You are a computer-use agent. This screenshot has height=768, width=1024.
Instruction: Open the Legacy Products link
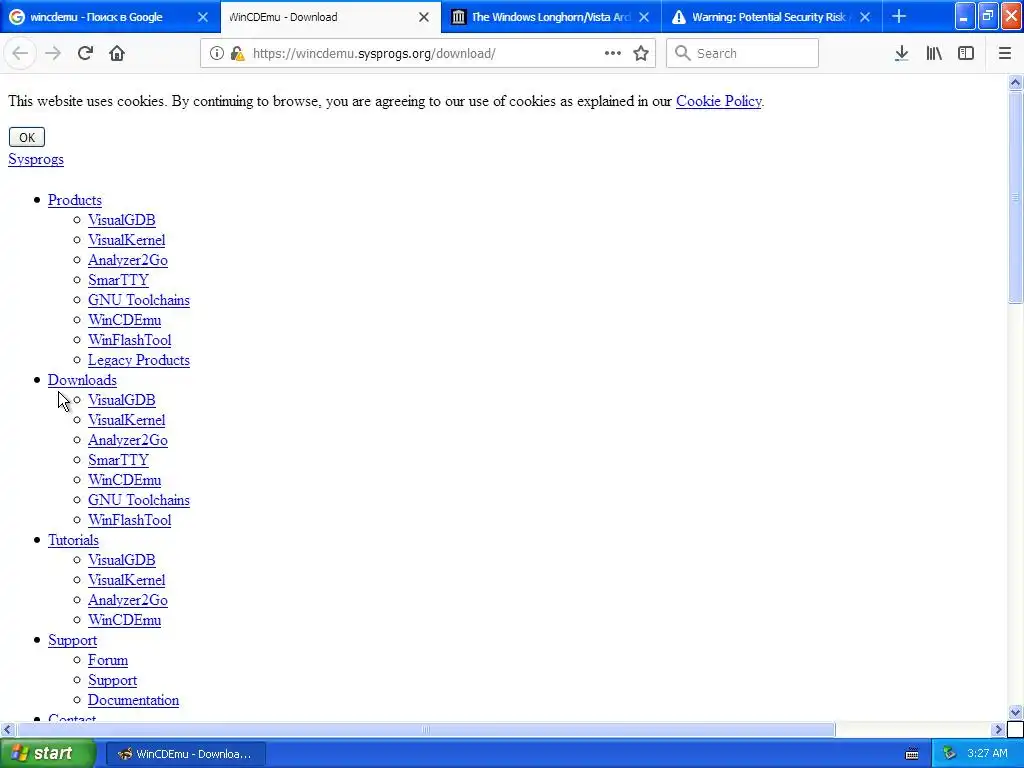[139, 360]
